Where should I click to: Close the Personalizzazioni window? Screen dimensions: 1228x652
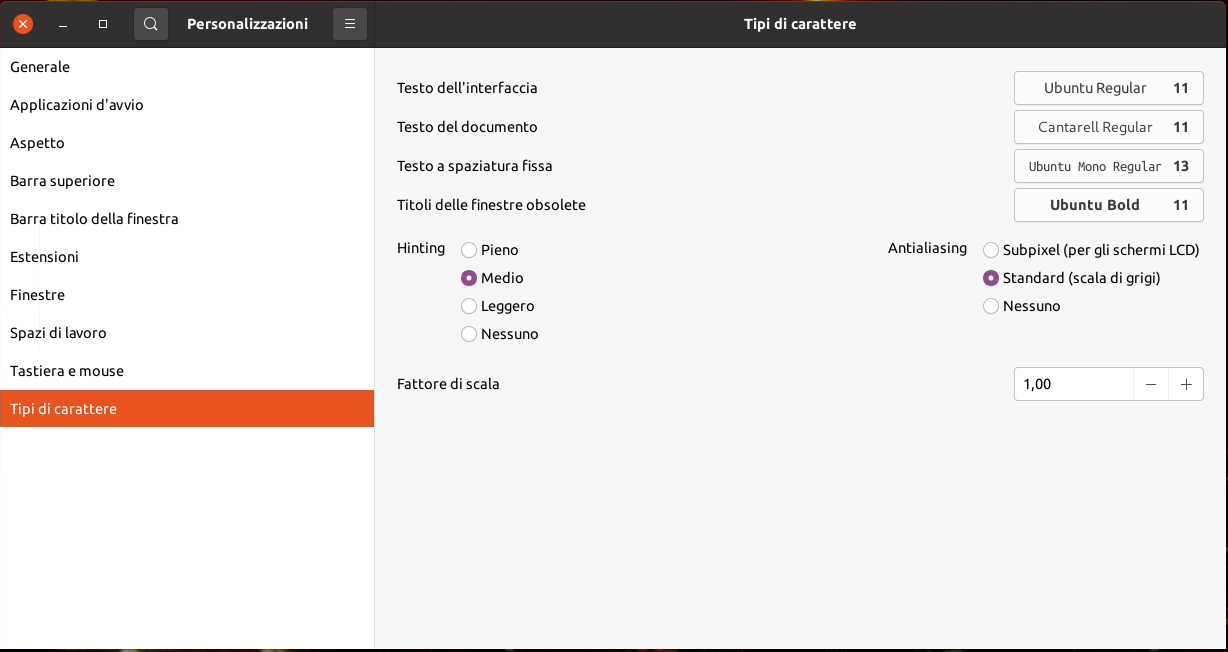(23, 24)
